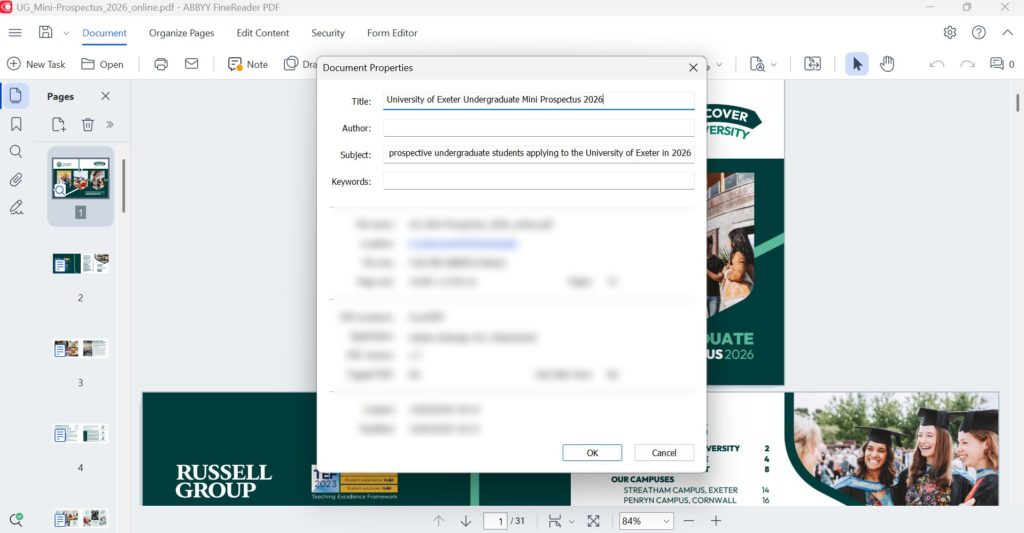
Task: Click the Open file button
Action: pyautogui.click(x=102, y=64)
